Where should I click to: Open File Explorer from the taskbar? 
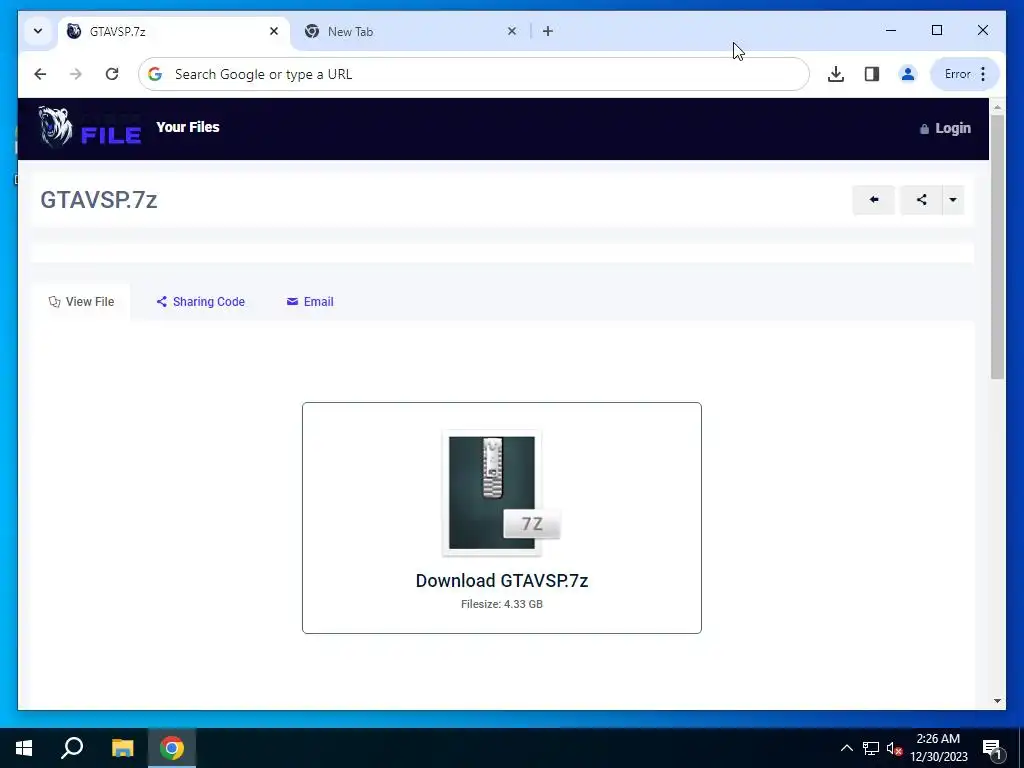pos(122,748)
